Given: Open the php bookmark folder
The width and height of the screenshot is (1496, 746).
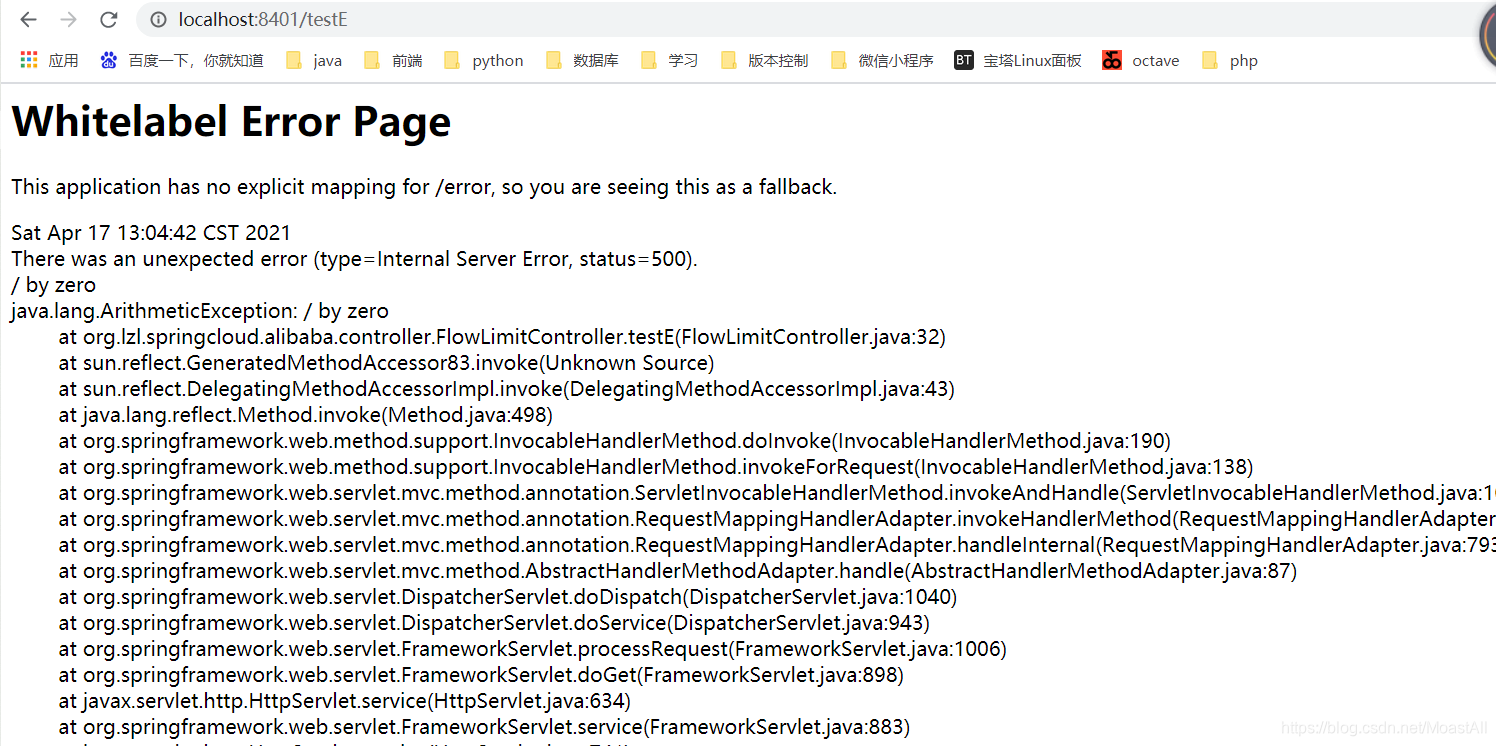Looking at the screenshot, I should 1230,61.
